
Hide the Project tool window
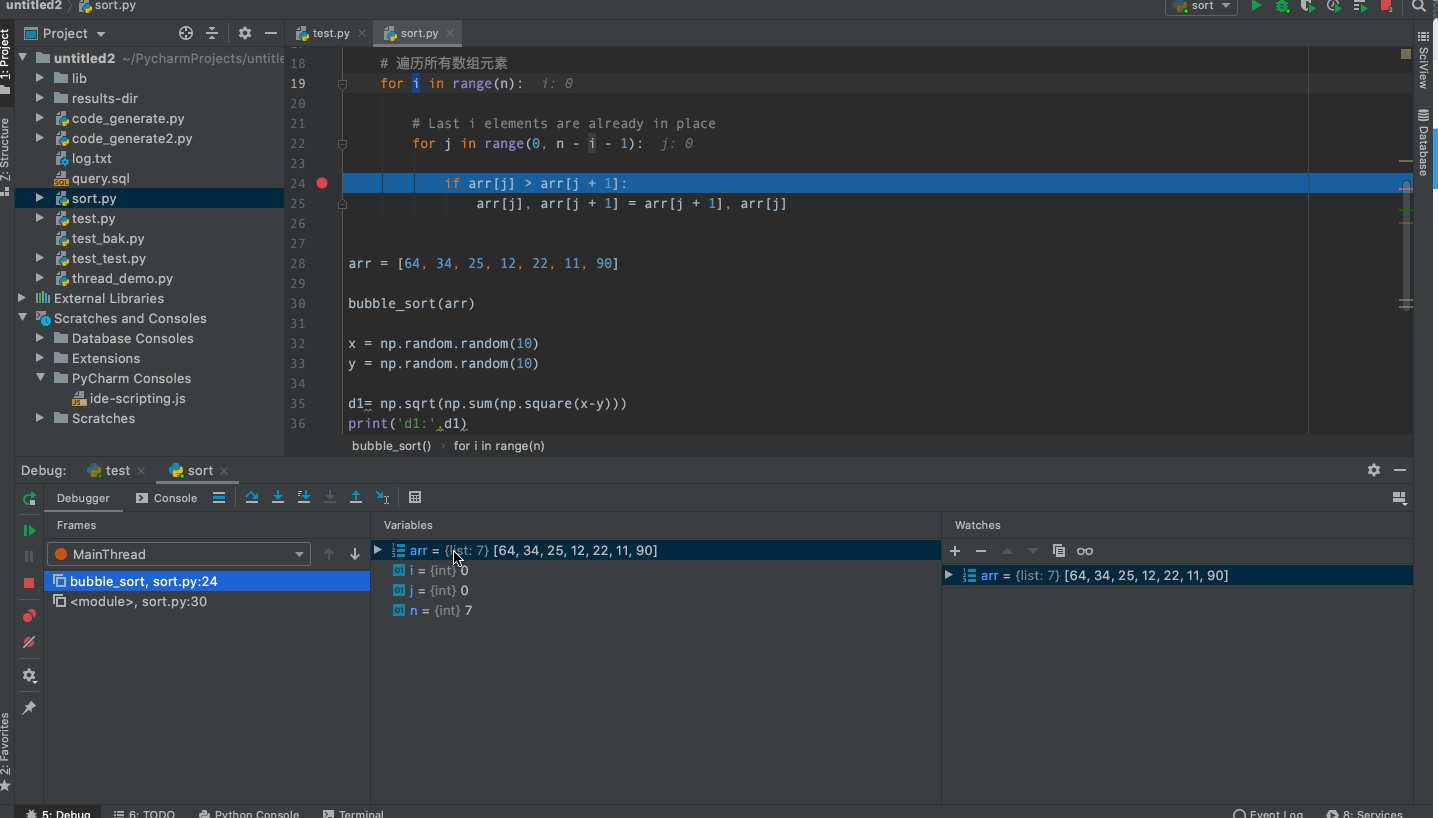tap(271, 33)
